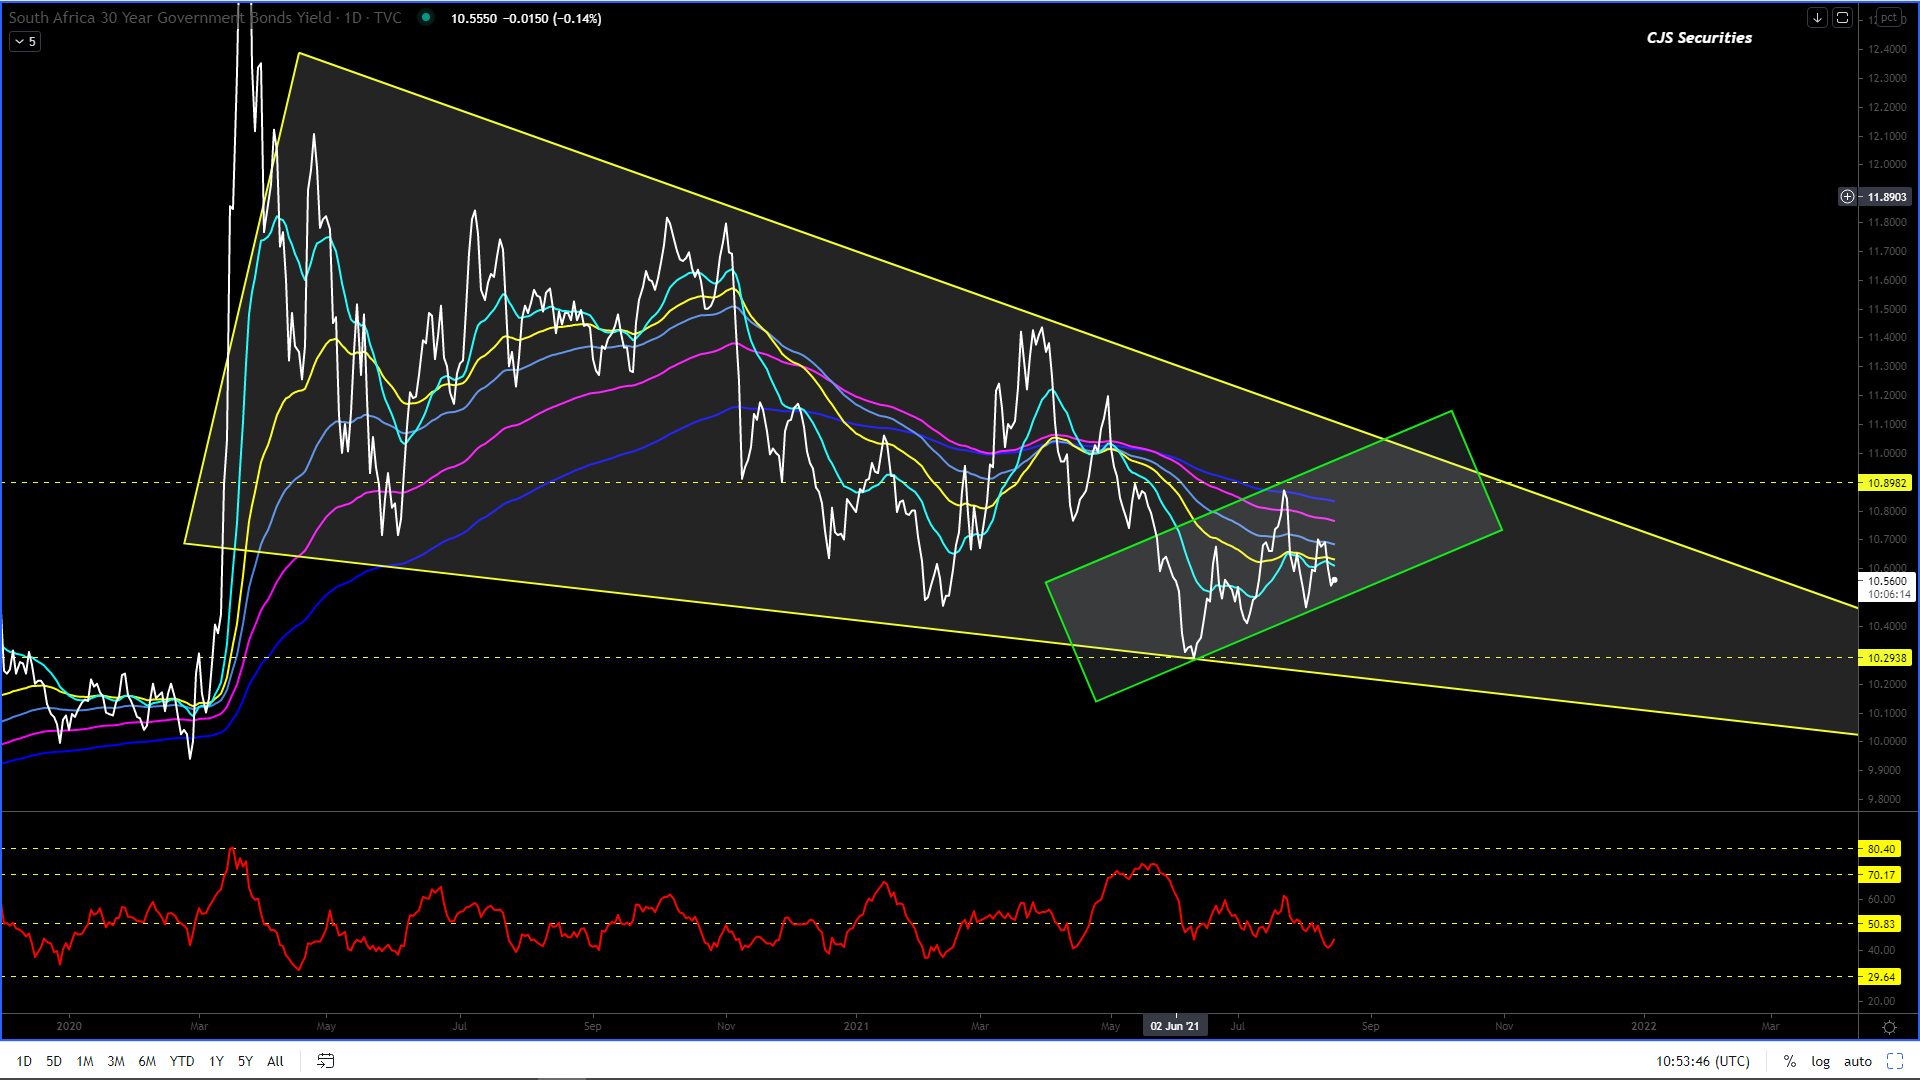Toggle auto scale option
Viewport: 1920px width, 1080px height.
click(1857, 1061)
